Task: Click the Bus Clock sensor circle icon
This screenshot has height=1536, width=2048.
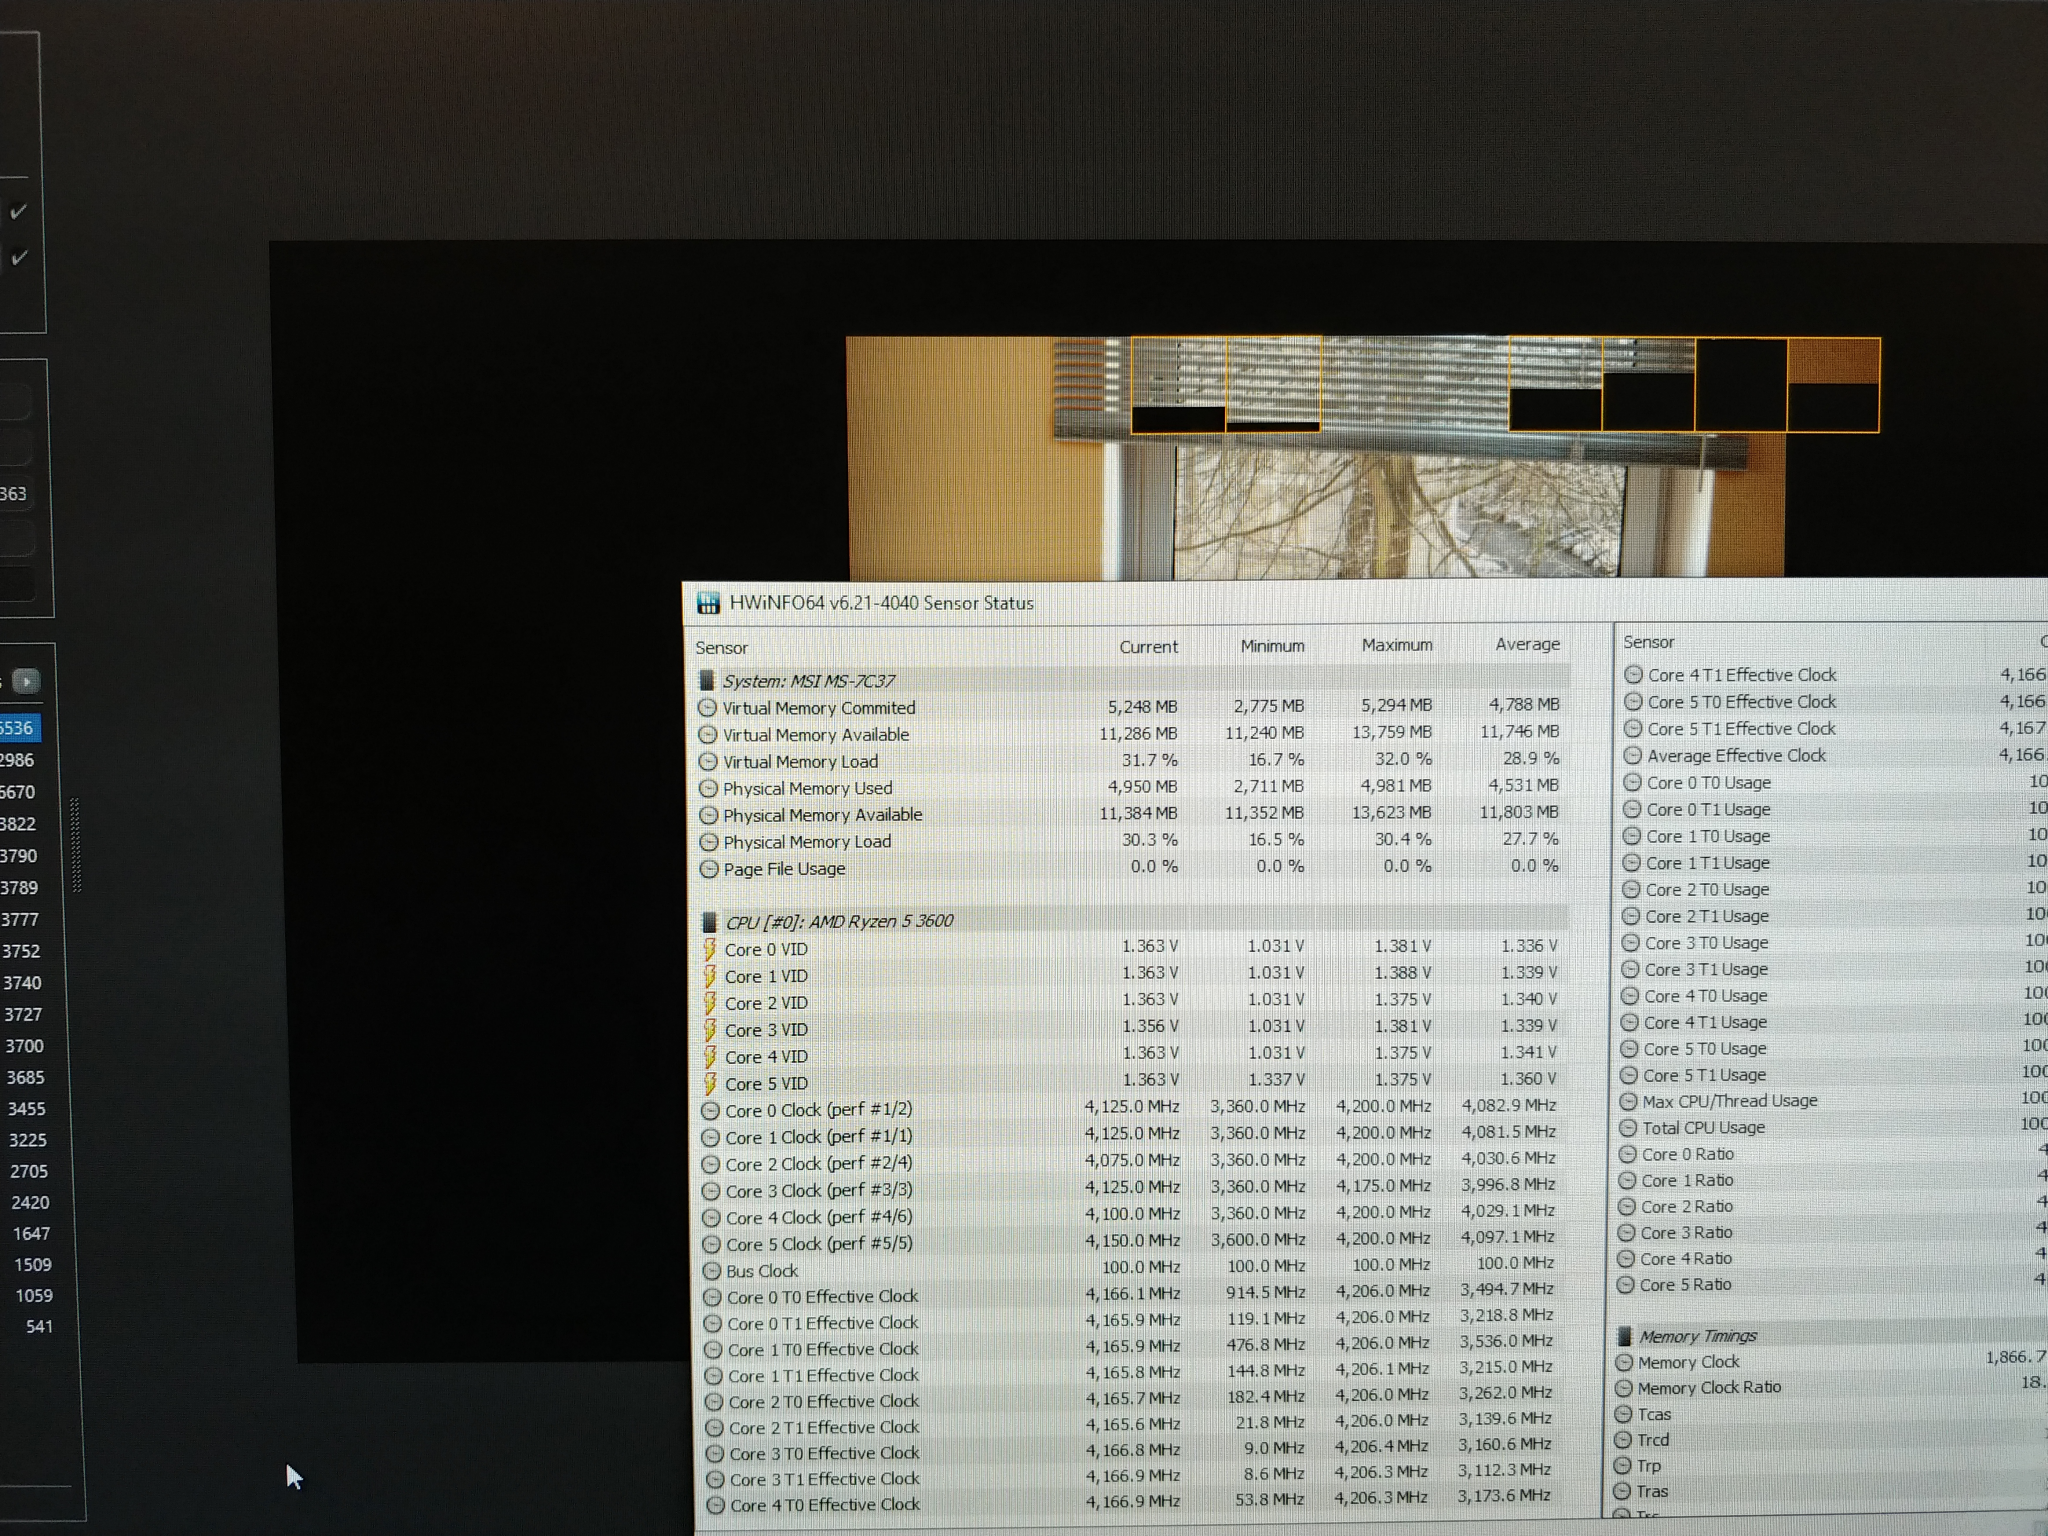Action: point(712,1271)
